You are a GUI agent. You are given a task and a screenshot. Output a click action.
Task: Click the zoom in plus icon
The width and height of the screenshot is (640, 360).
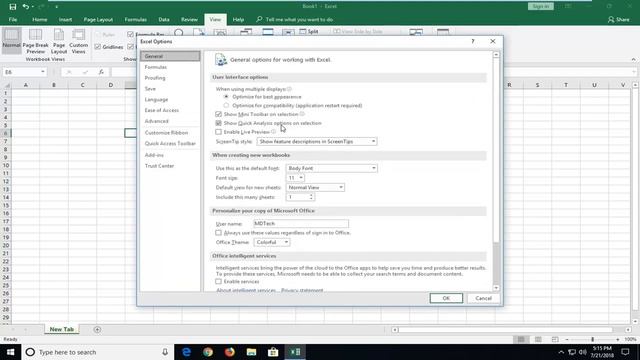(618, 339)
